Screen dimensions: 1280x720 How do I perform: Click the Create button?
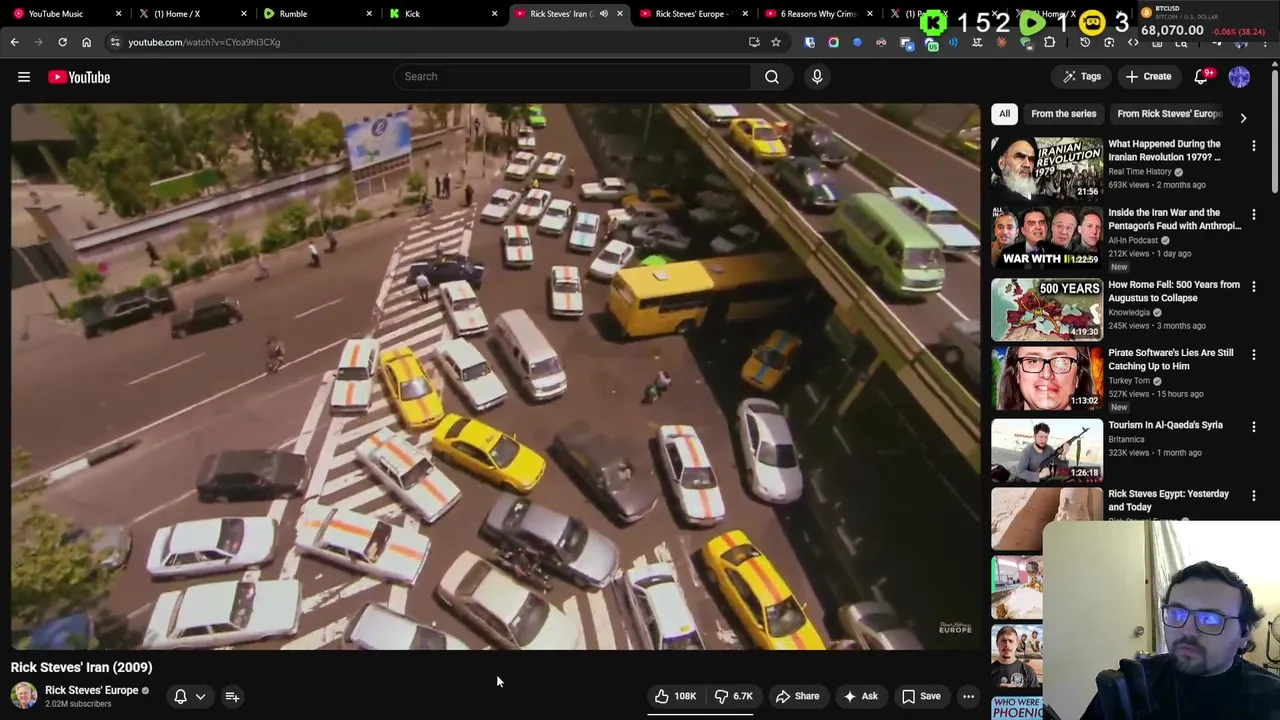tap(1148, 77)
